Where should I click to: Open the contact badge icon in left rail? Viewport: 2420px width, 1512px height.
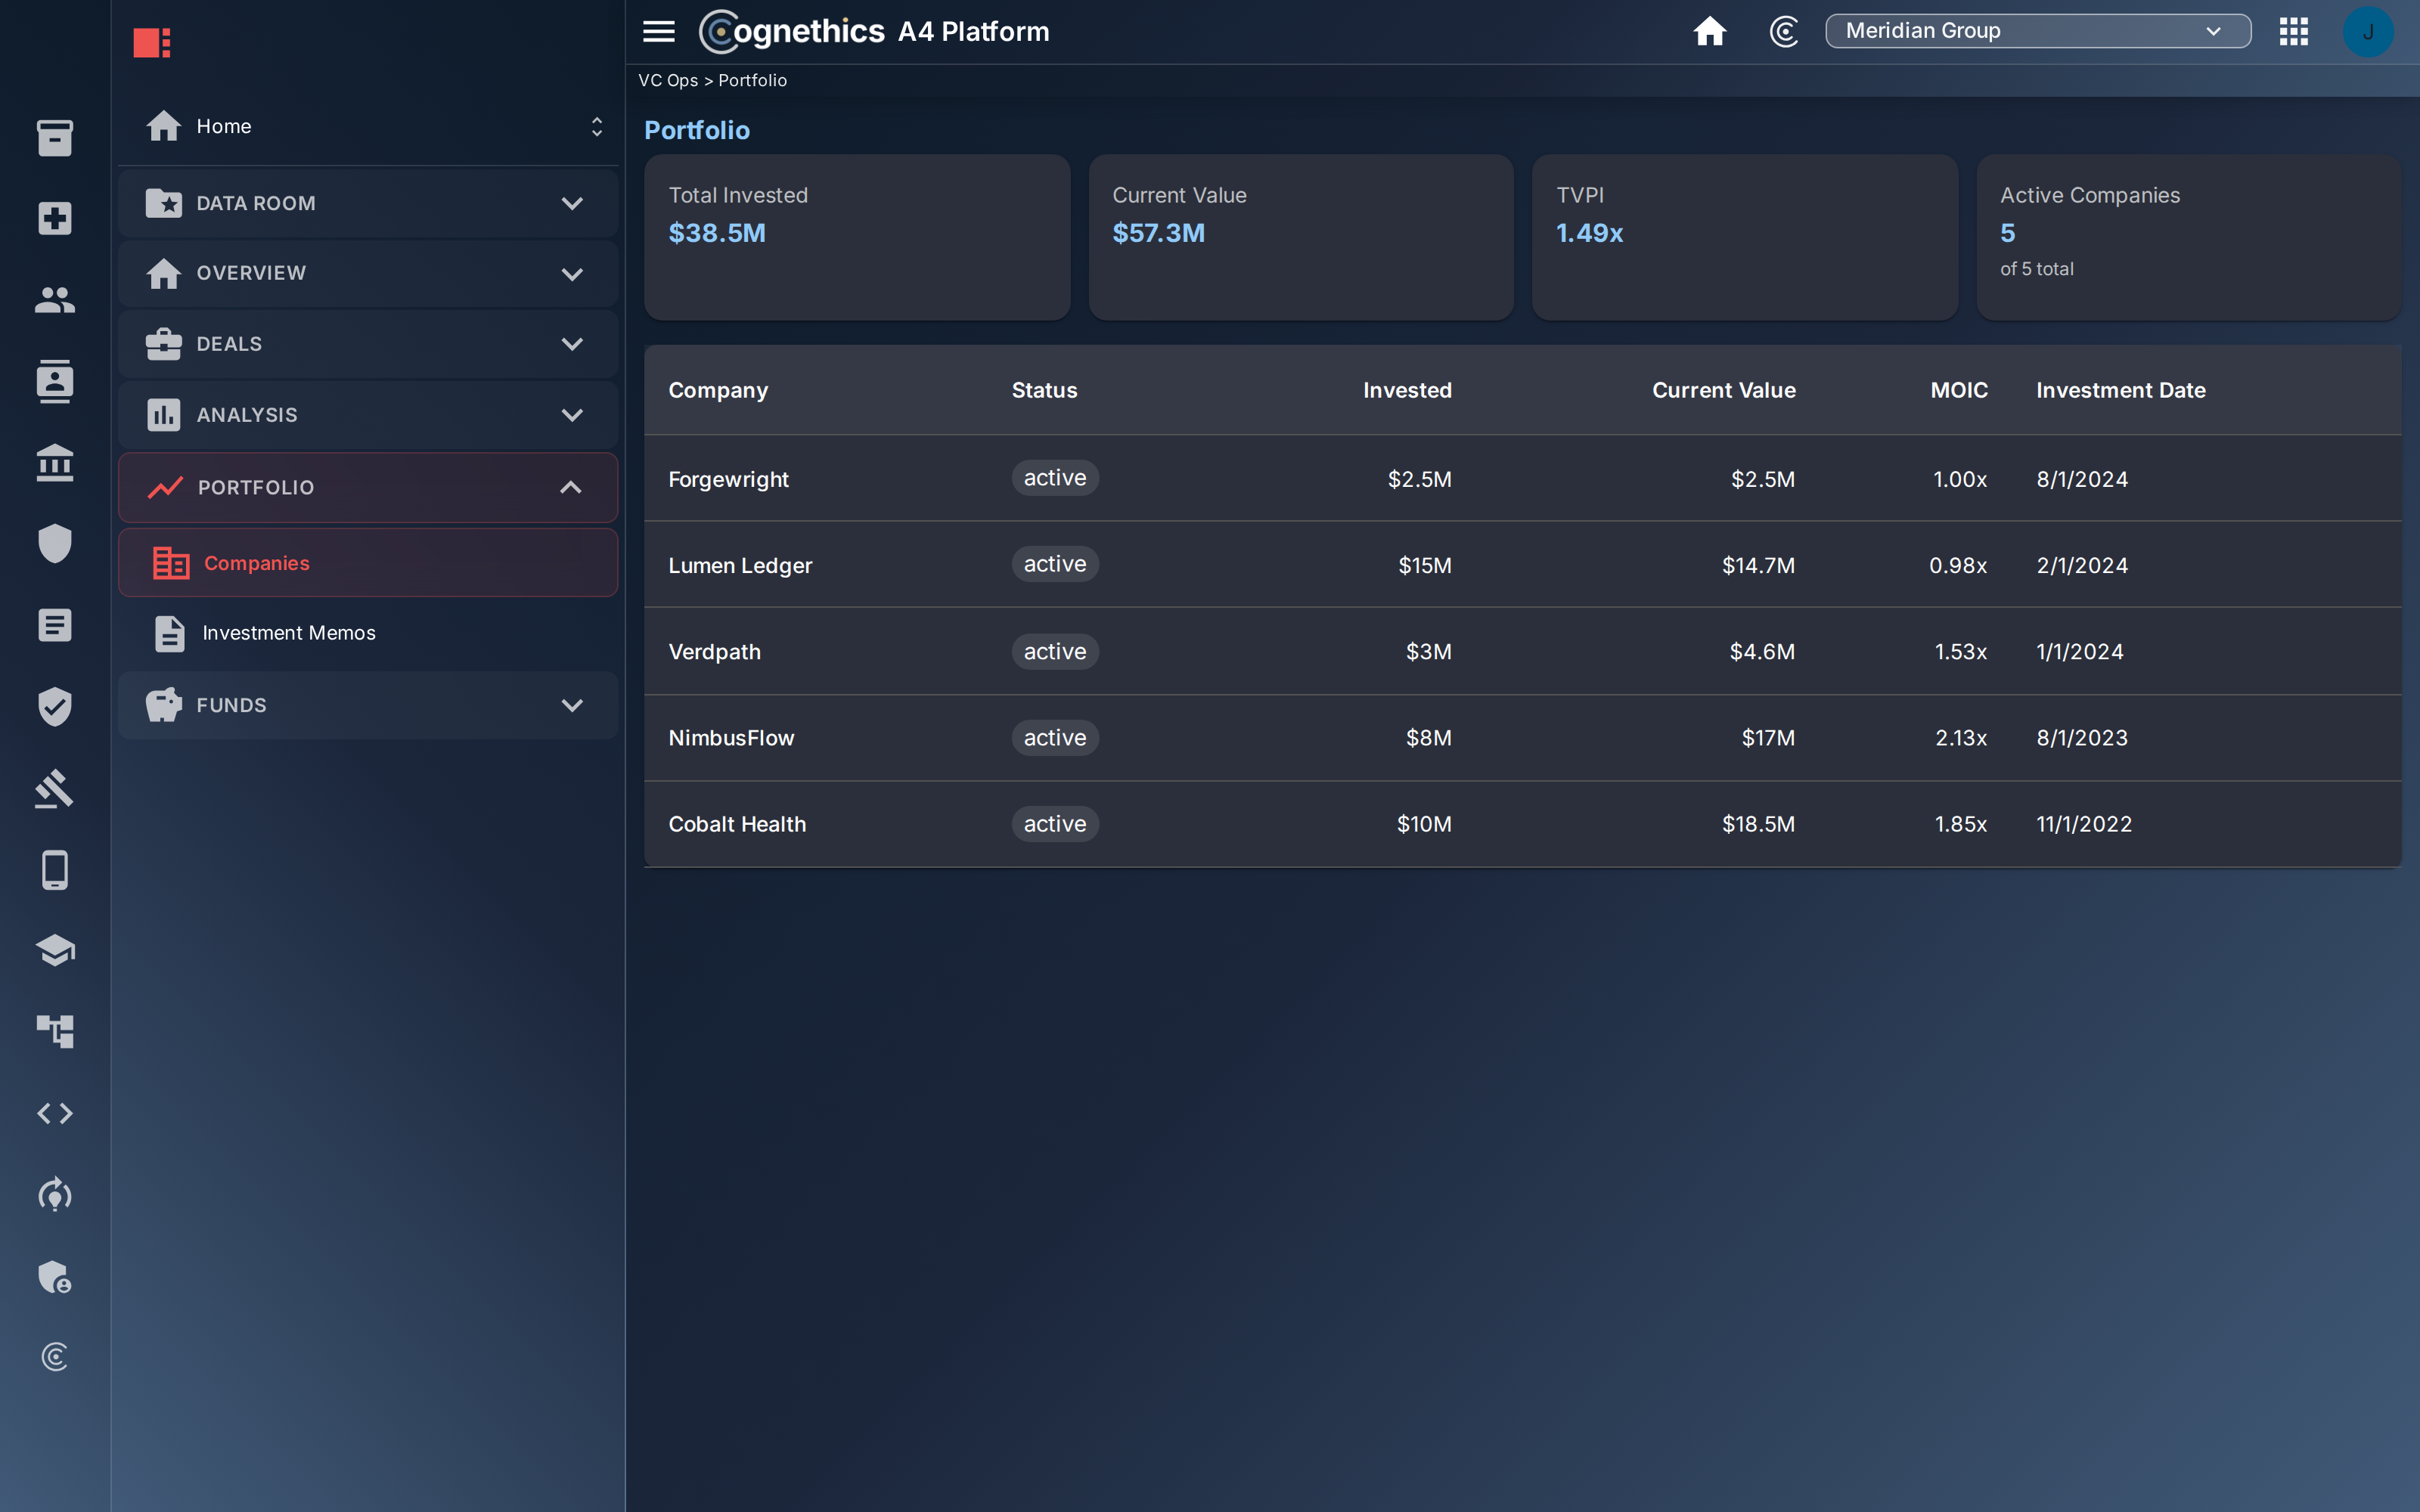coord(55,381)
